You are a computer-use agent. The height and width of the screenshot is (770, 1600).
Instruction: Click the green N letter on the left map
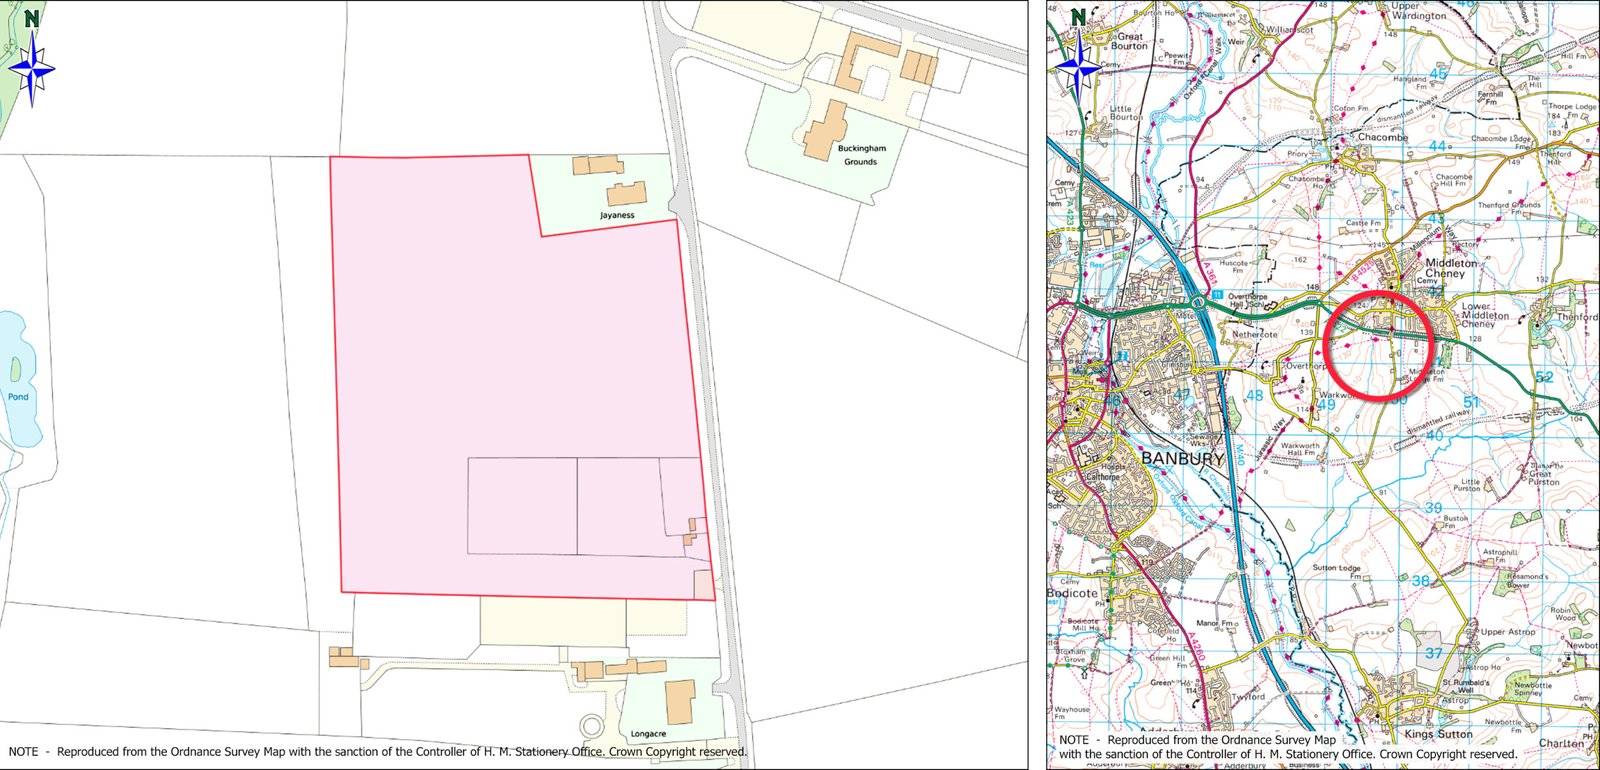pos(32,18)
